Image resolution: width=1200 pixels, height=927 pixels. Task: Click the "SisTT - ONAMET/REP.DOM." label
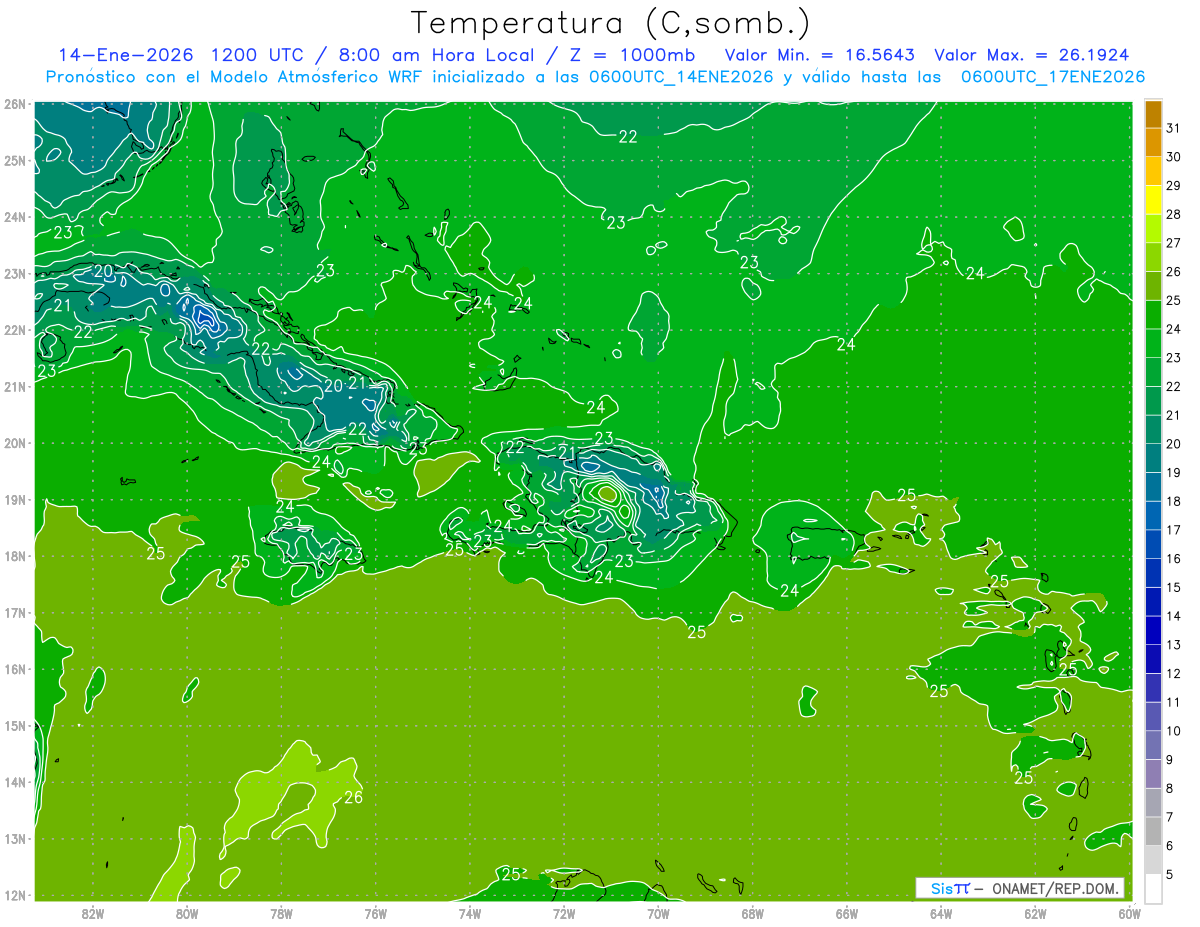1020,888
